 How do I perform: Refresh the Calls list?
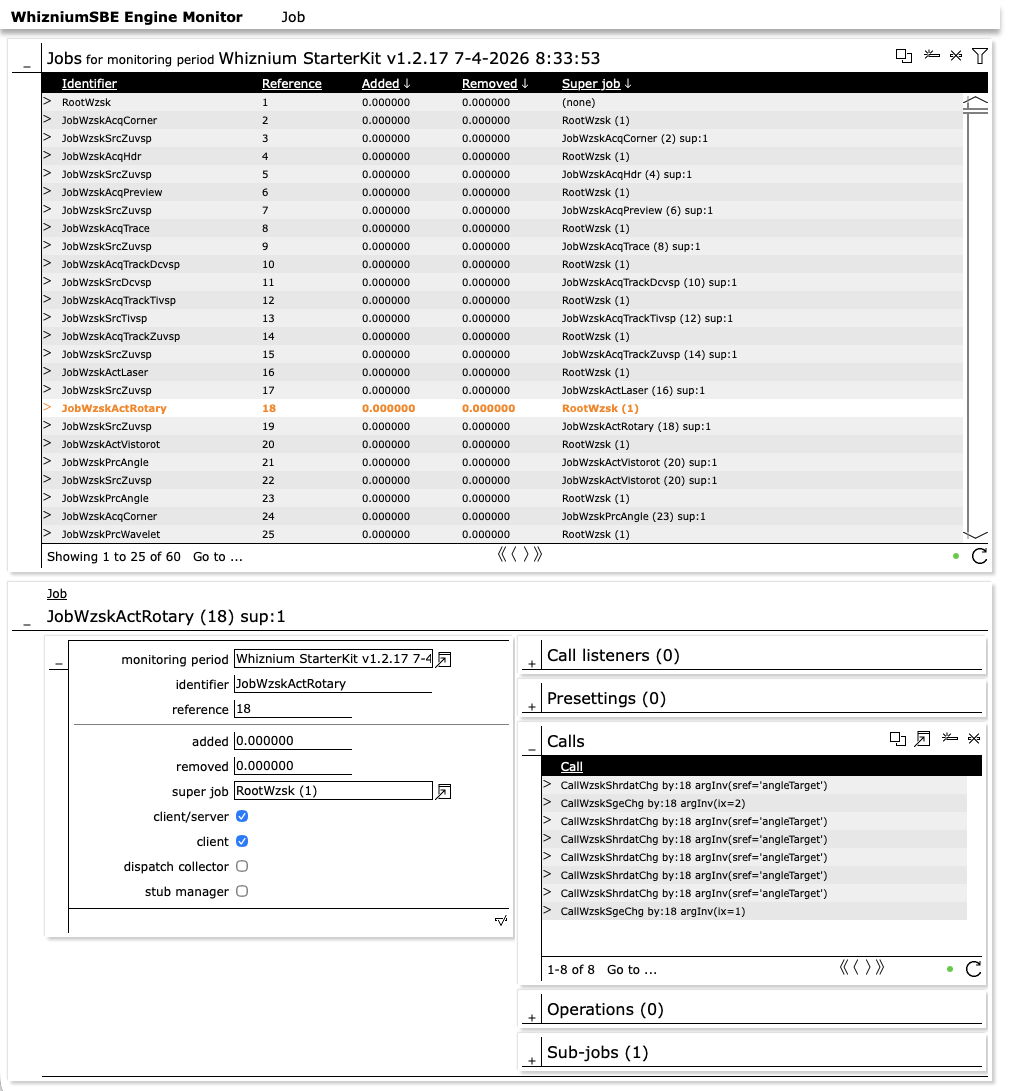click(x=974, y=969)
